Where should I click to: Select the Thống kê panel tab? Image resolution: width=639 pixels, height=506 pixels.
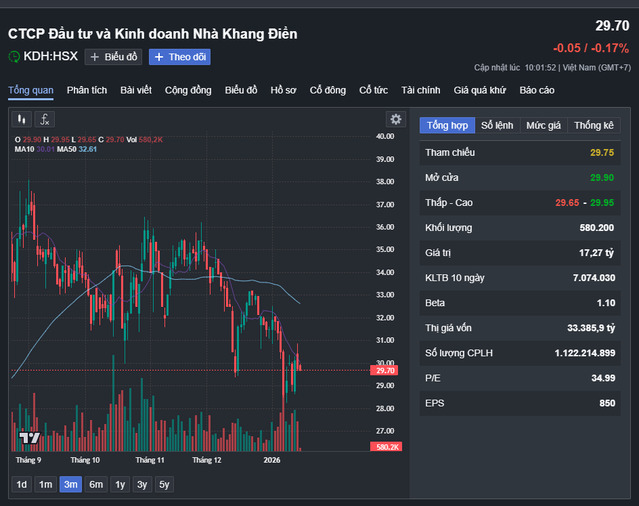(x=594, y=125)
